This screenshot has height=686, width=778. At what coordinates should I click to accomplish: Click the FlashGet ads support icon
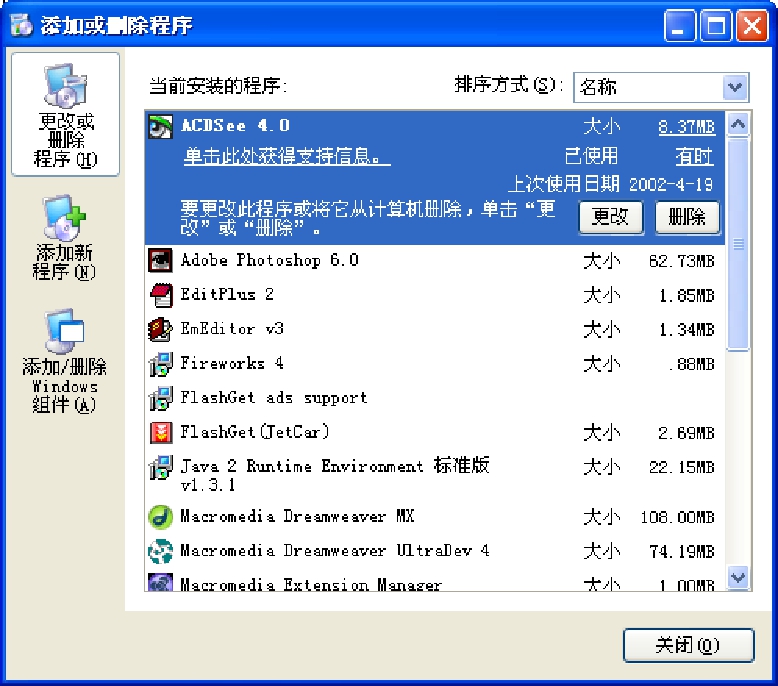click(x=161, y=398)
